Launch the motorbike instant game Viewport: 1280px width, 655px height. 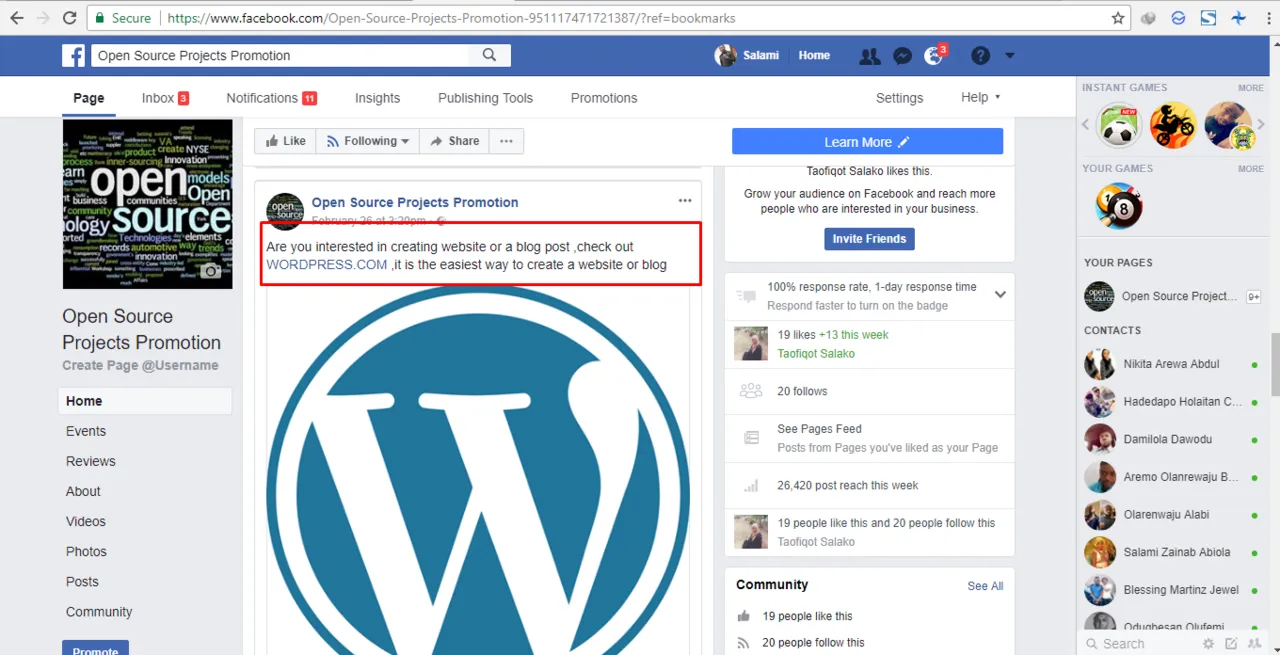(1173, 125)
